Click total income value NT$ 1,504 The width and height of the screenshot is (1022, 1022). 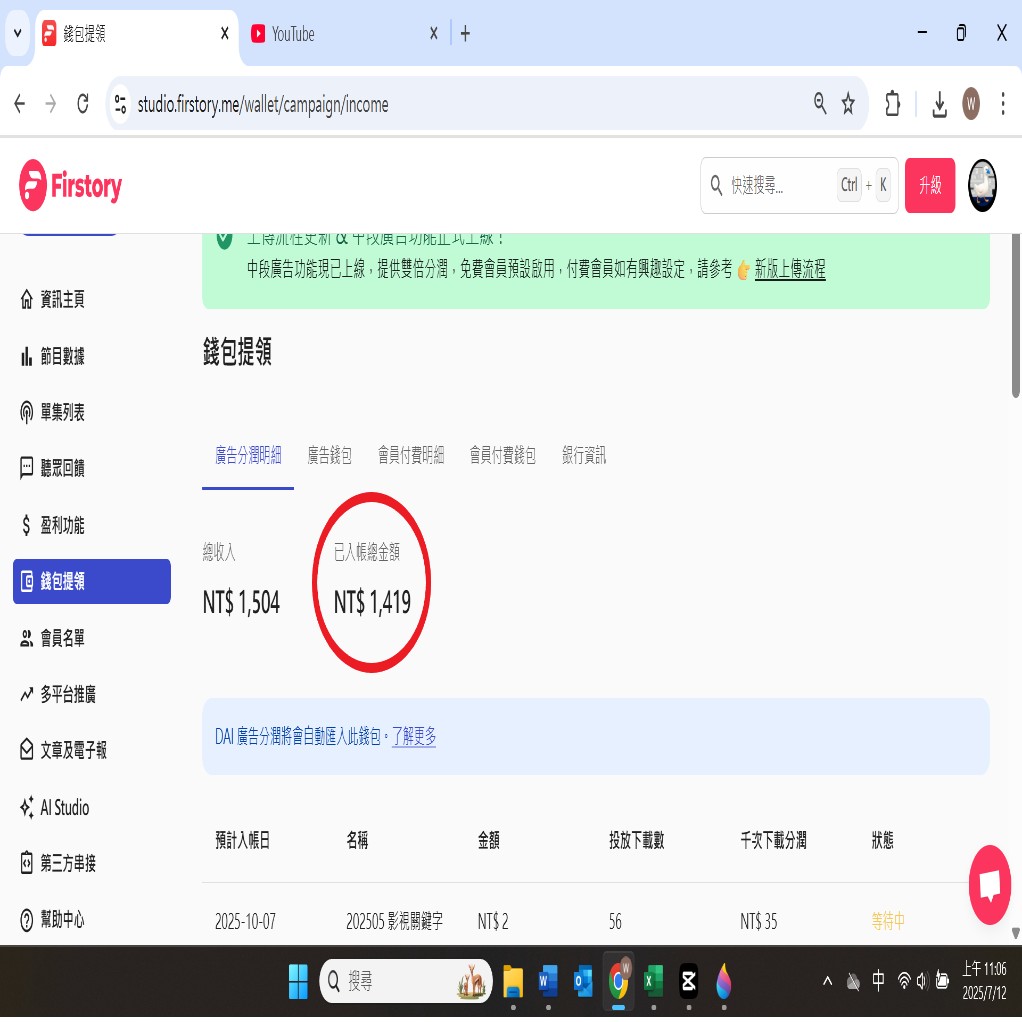coord(241,602)
